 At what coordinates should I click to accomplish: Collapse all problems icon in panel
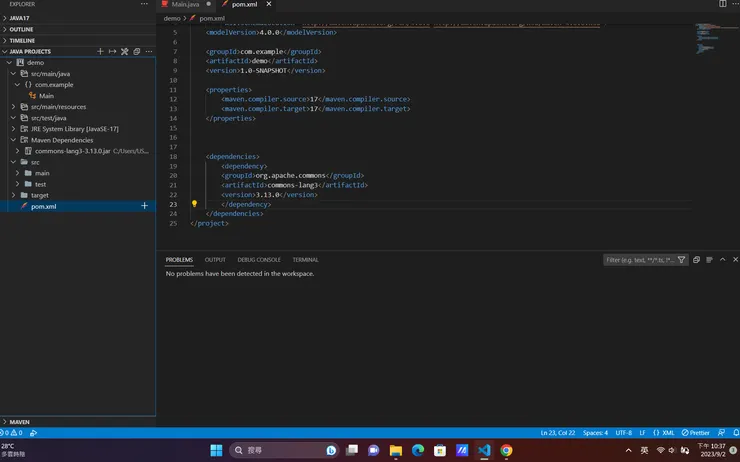pyautogui.click(x=696, y=260)
